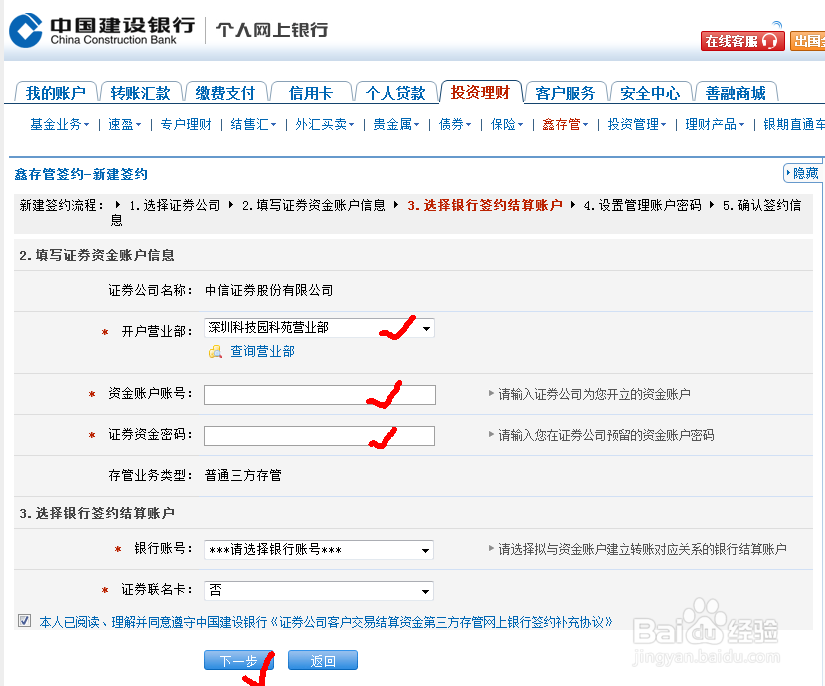This screenshot has height=686, width=825.
Task: Open 在线客服 online customer service
Action: click(742, 41)
